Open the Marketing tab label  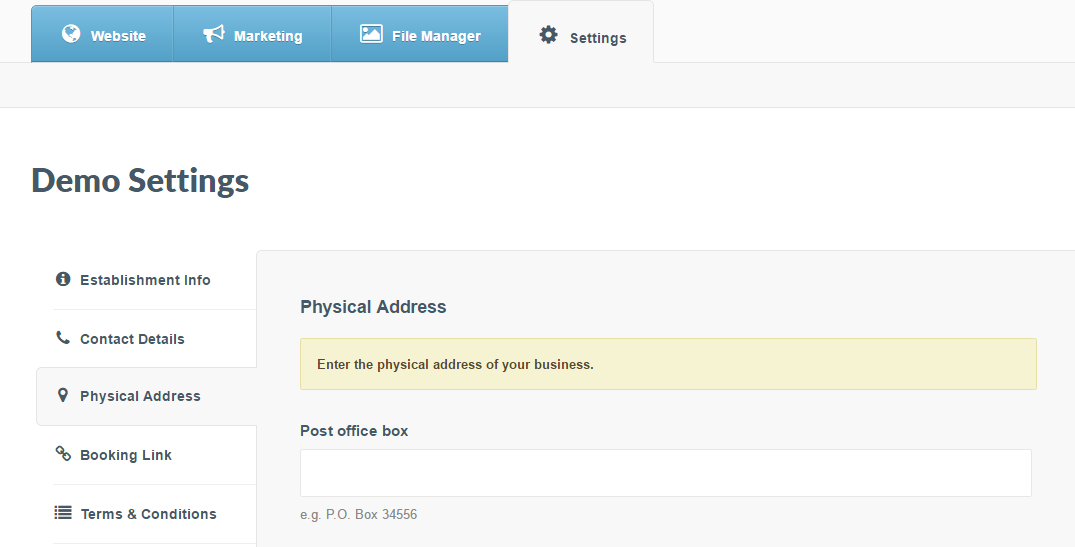[268, 36]
